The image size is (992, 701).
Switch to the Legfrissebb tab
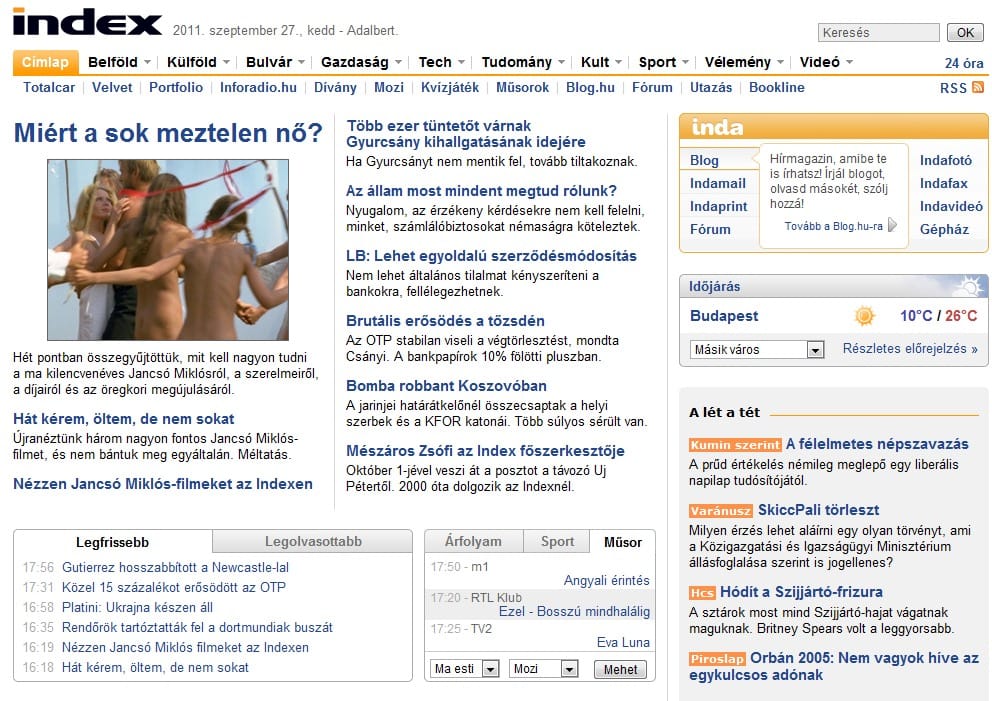(x=113, y=542)
